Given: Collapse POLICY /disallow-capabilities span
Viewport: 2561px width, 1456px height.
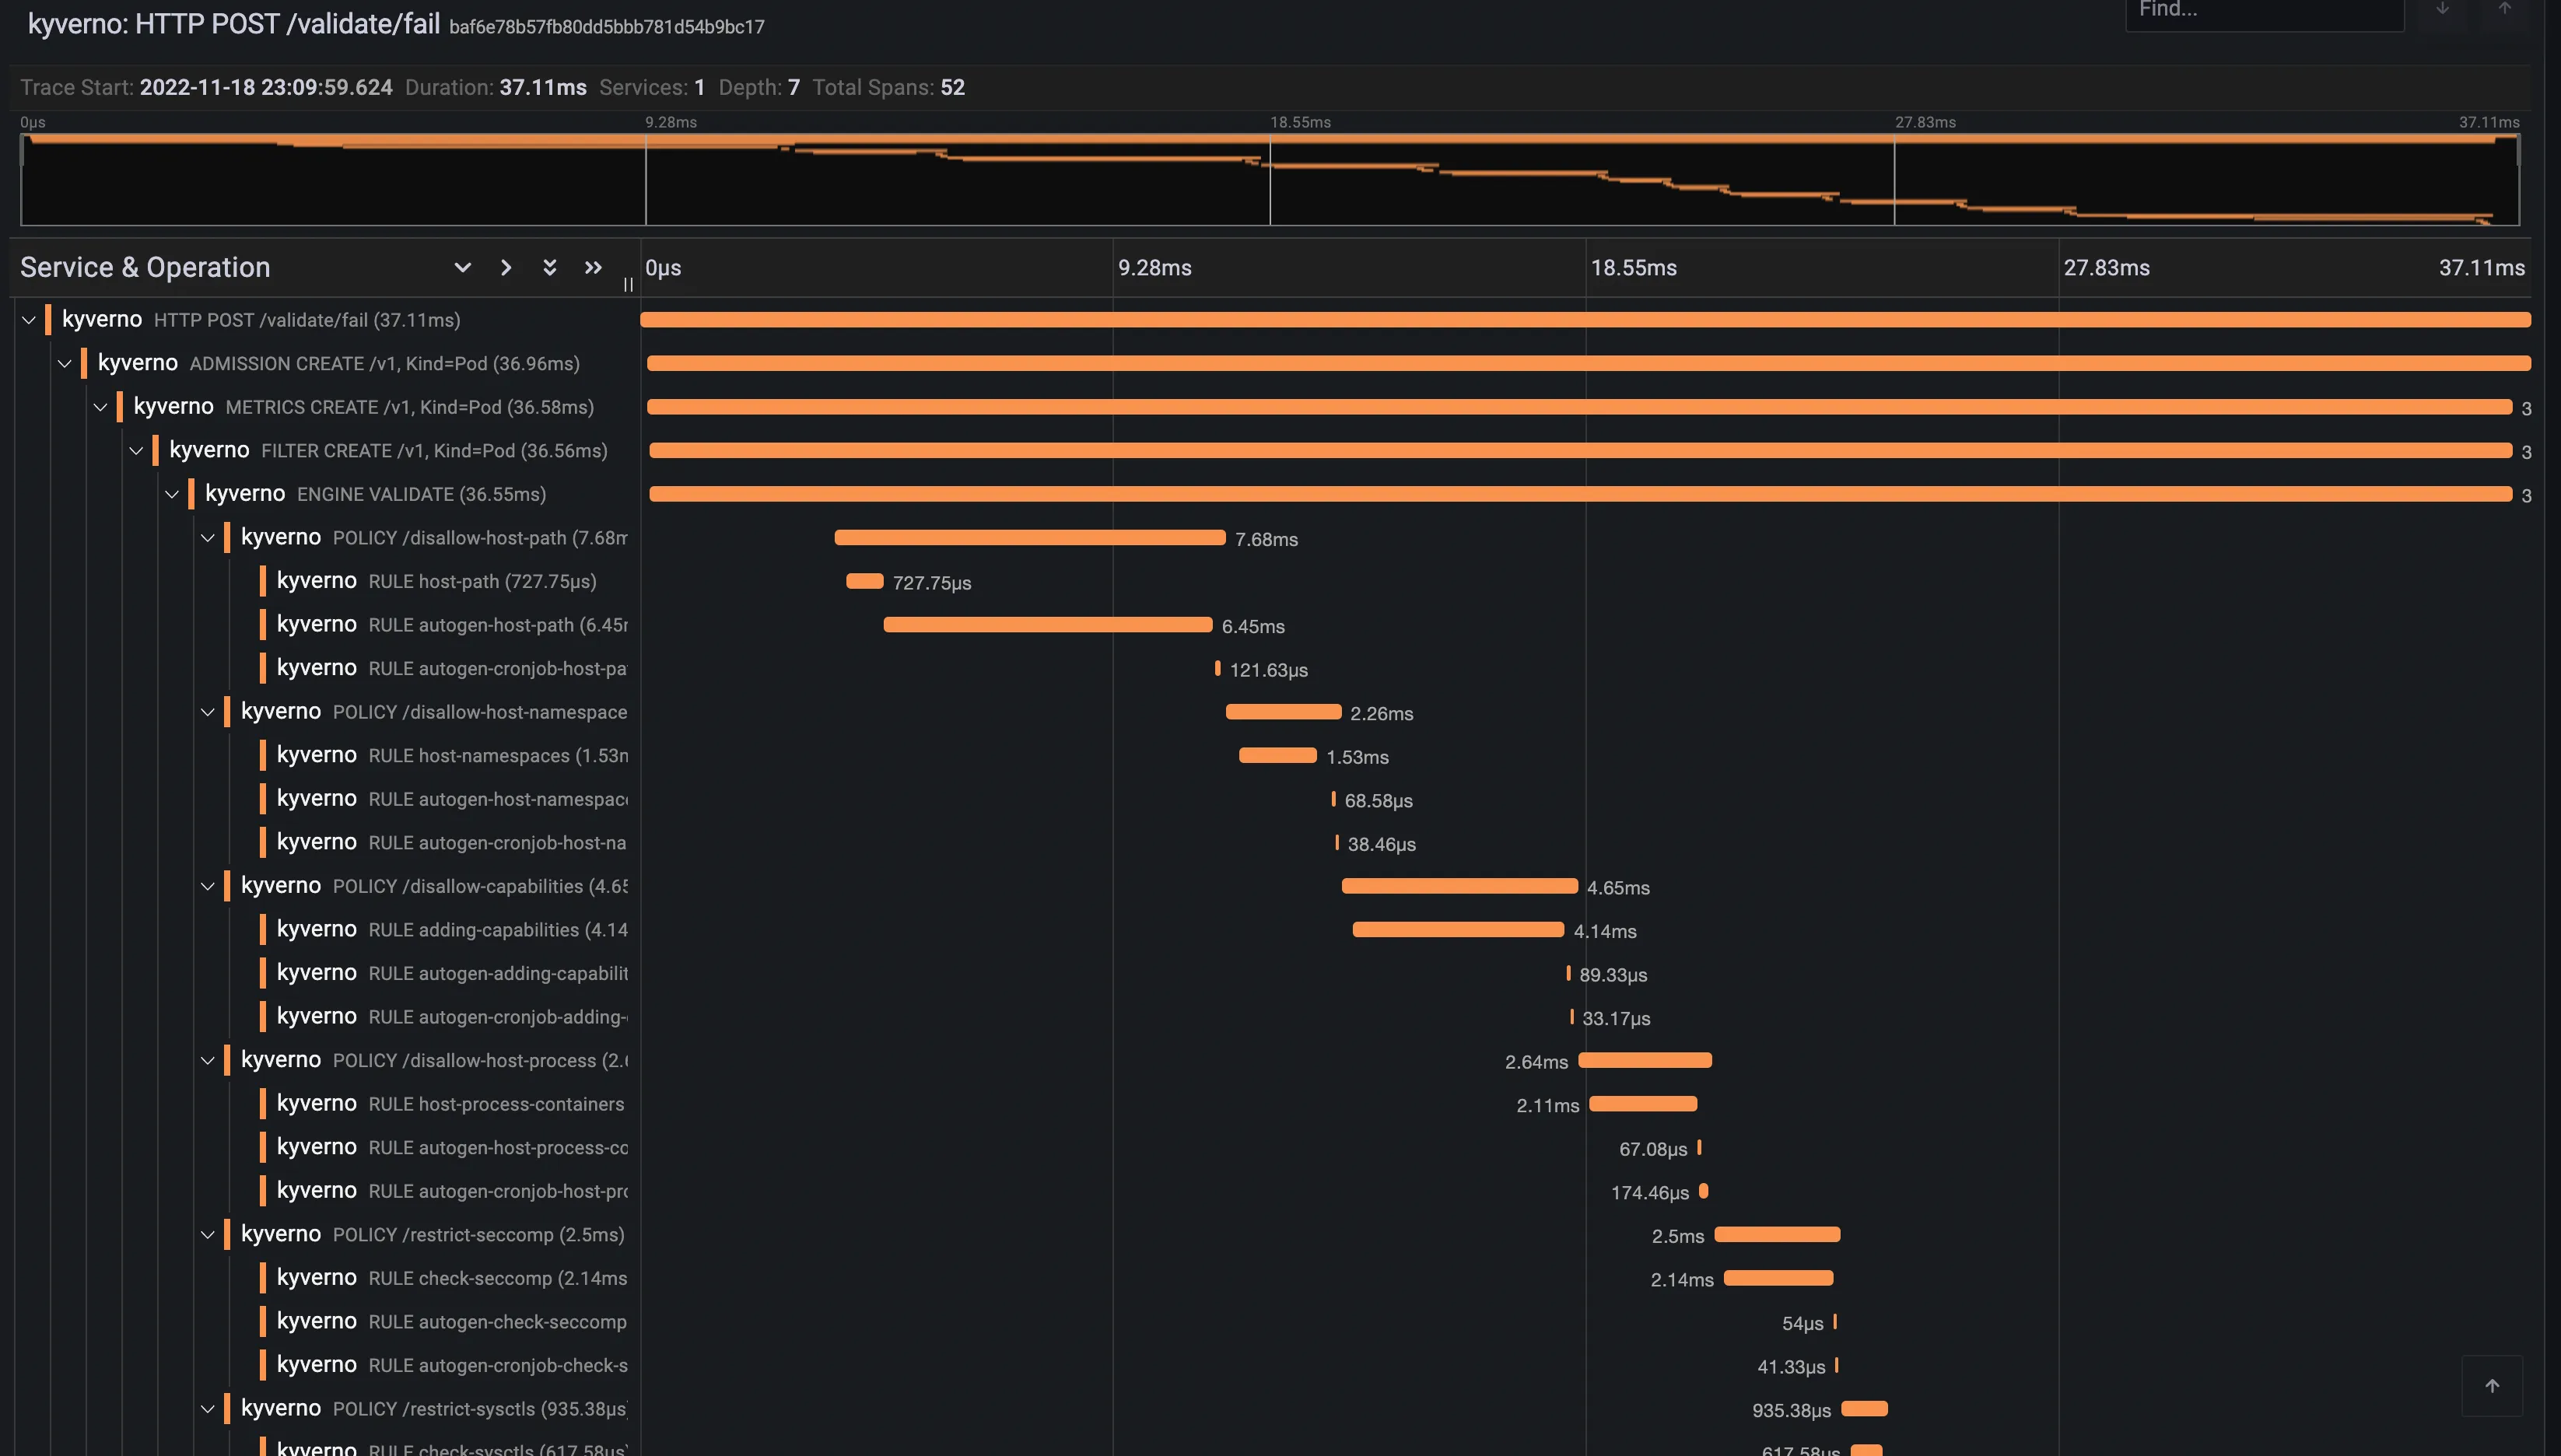Looking at the screenshot, I should 208,886.
